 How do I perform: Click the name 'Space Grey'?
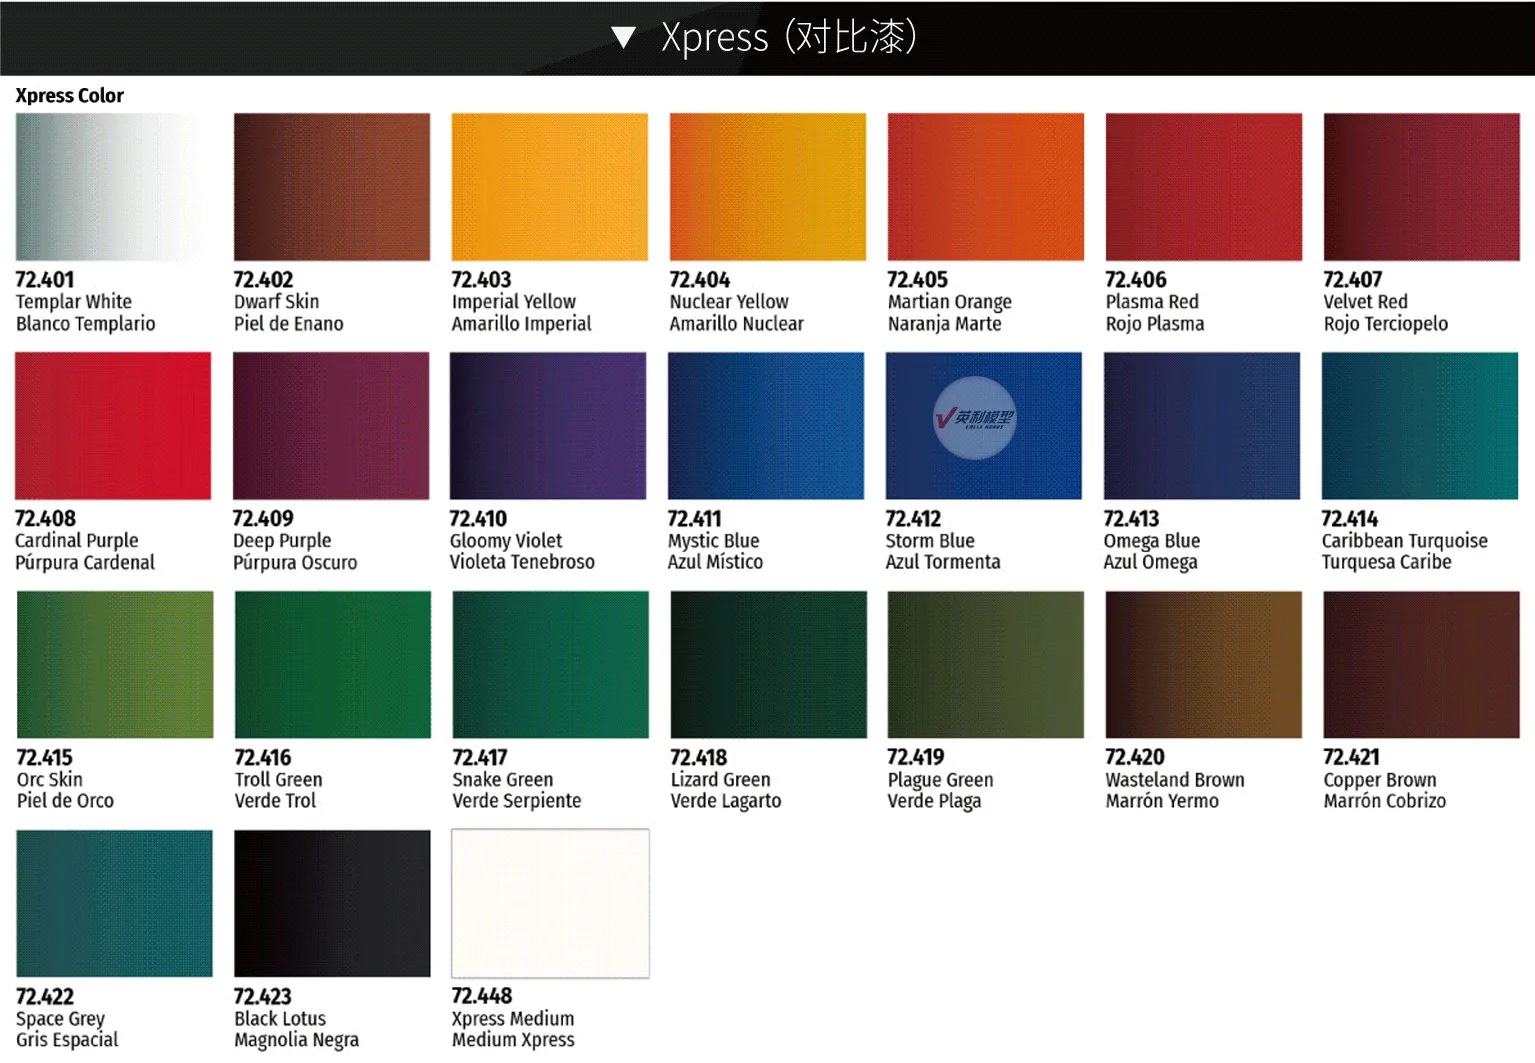[x=61, y=1019]
